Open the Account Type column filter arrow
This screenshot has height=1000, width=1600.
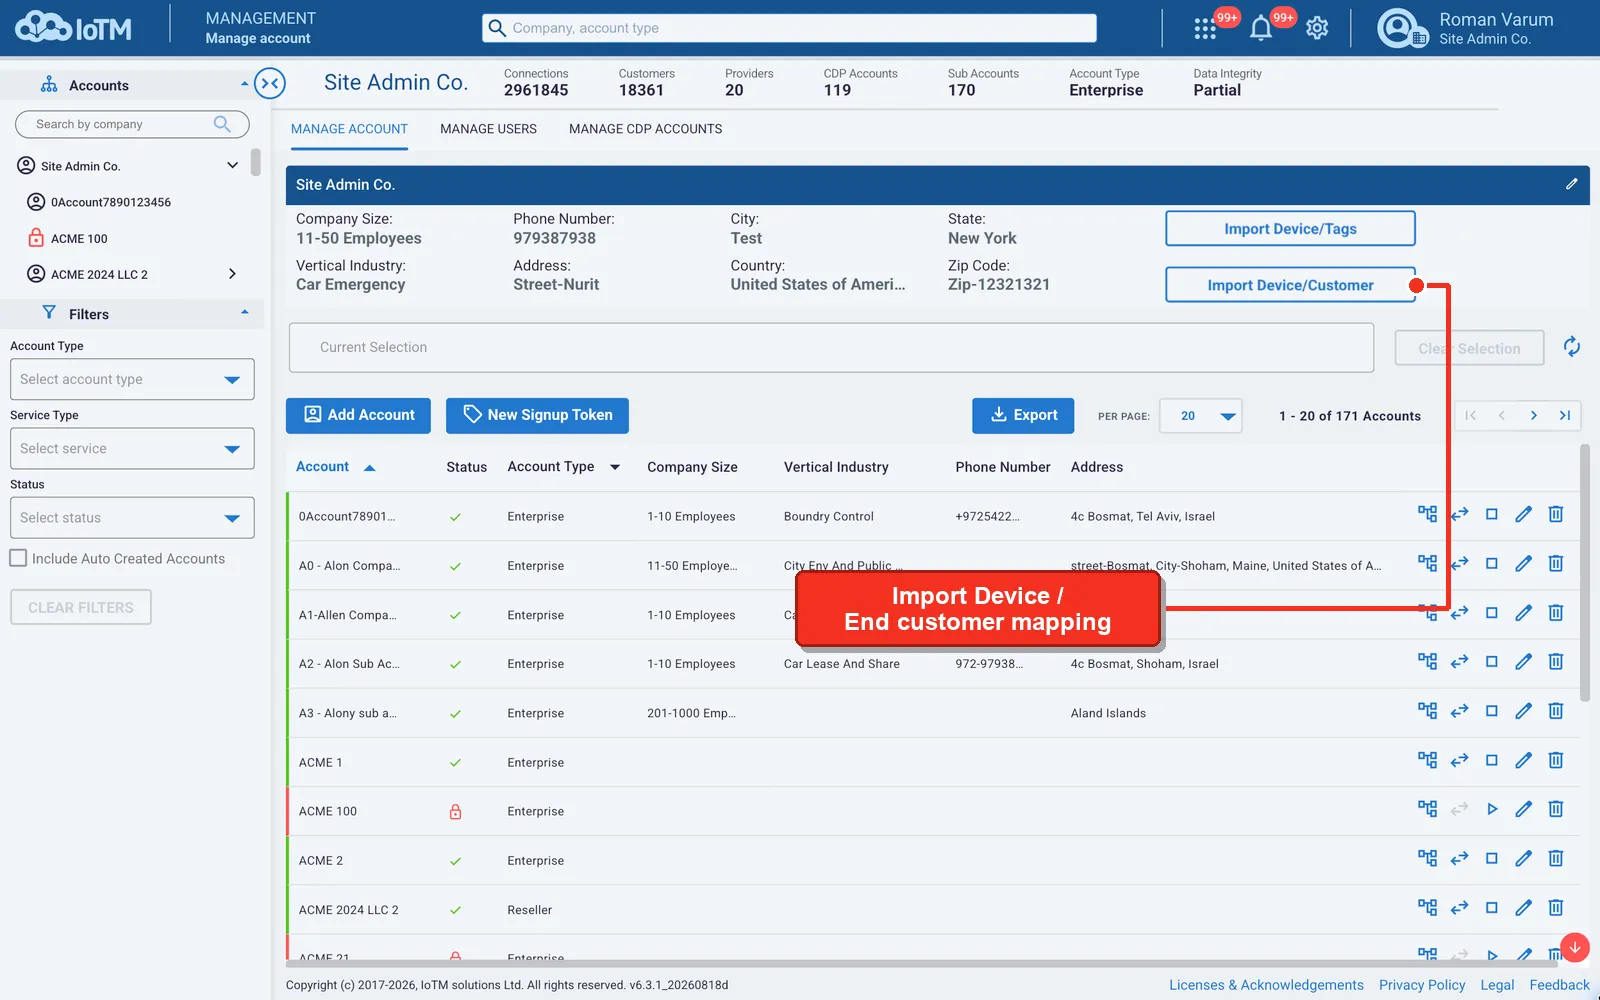coord(615,467)
